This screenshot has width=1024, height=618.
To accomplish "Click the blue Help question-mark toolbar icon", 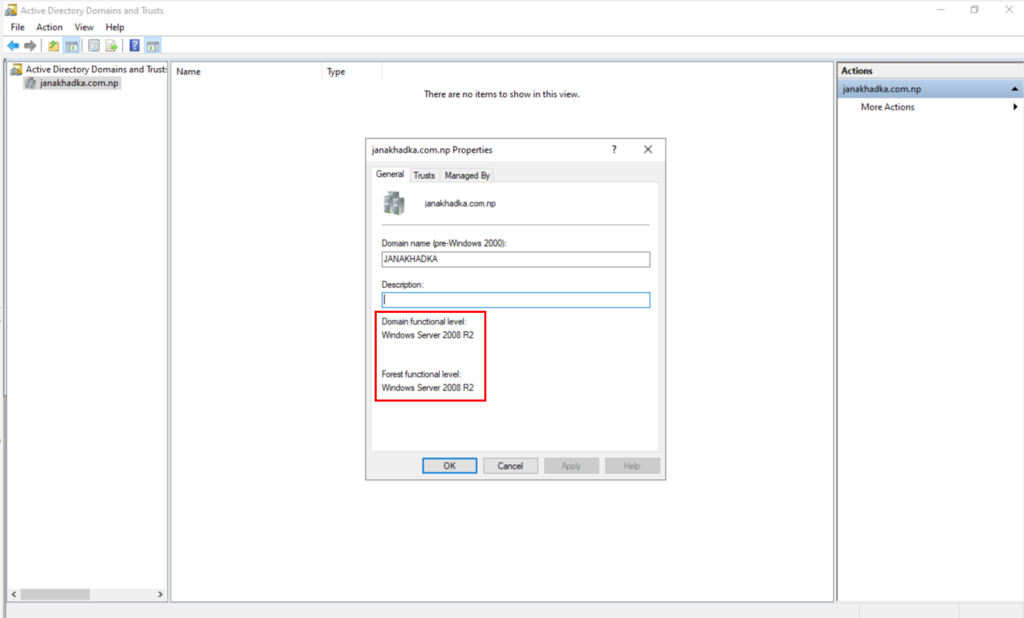I will click(135, 46).
